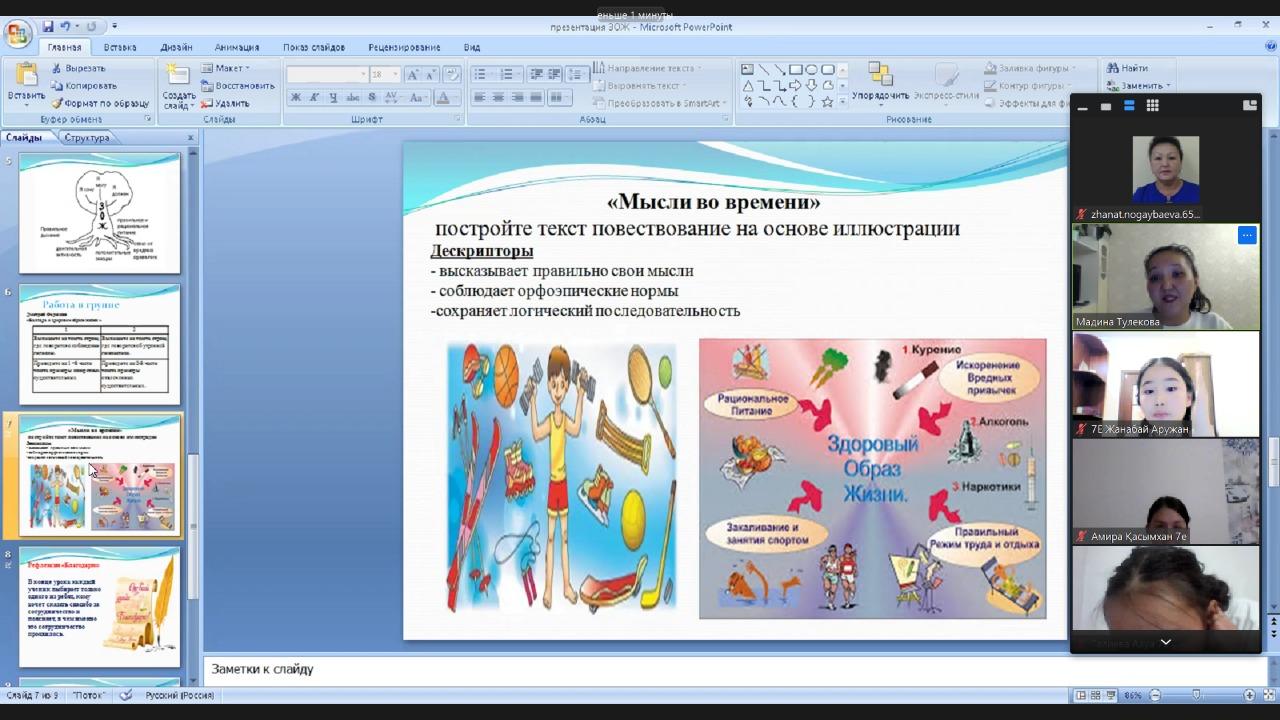Open the Вставка ribbon tab
This screenshot has height=720, width=1280.
point(120,47)
